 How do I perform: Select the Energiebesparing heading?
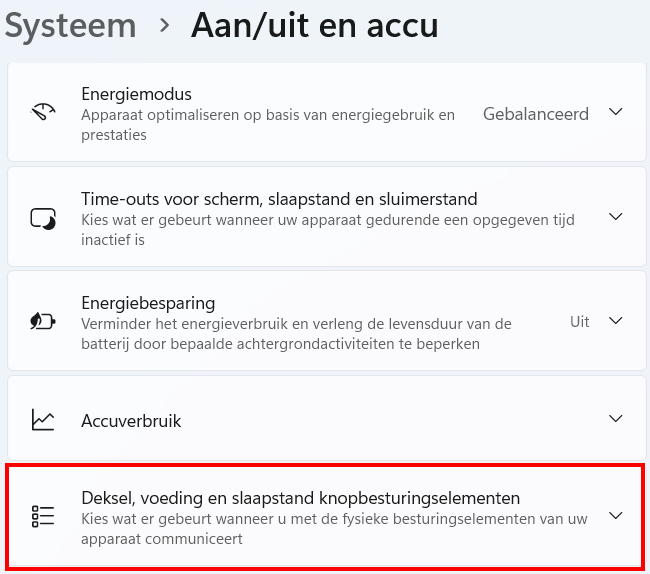click(148, 302)
